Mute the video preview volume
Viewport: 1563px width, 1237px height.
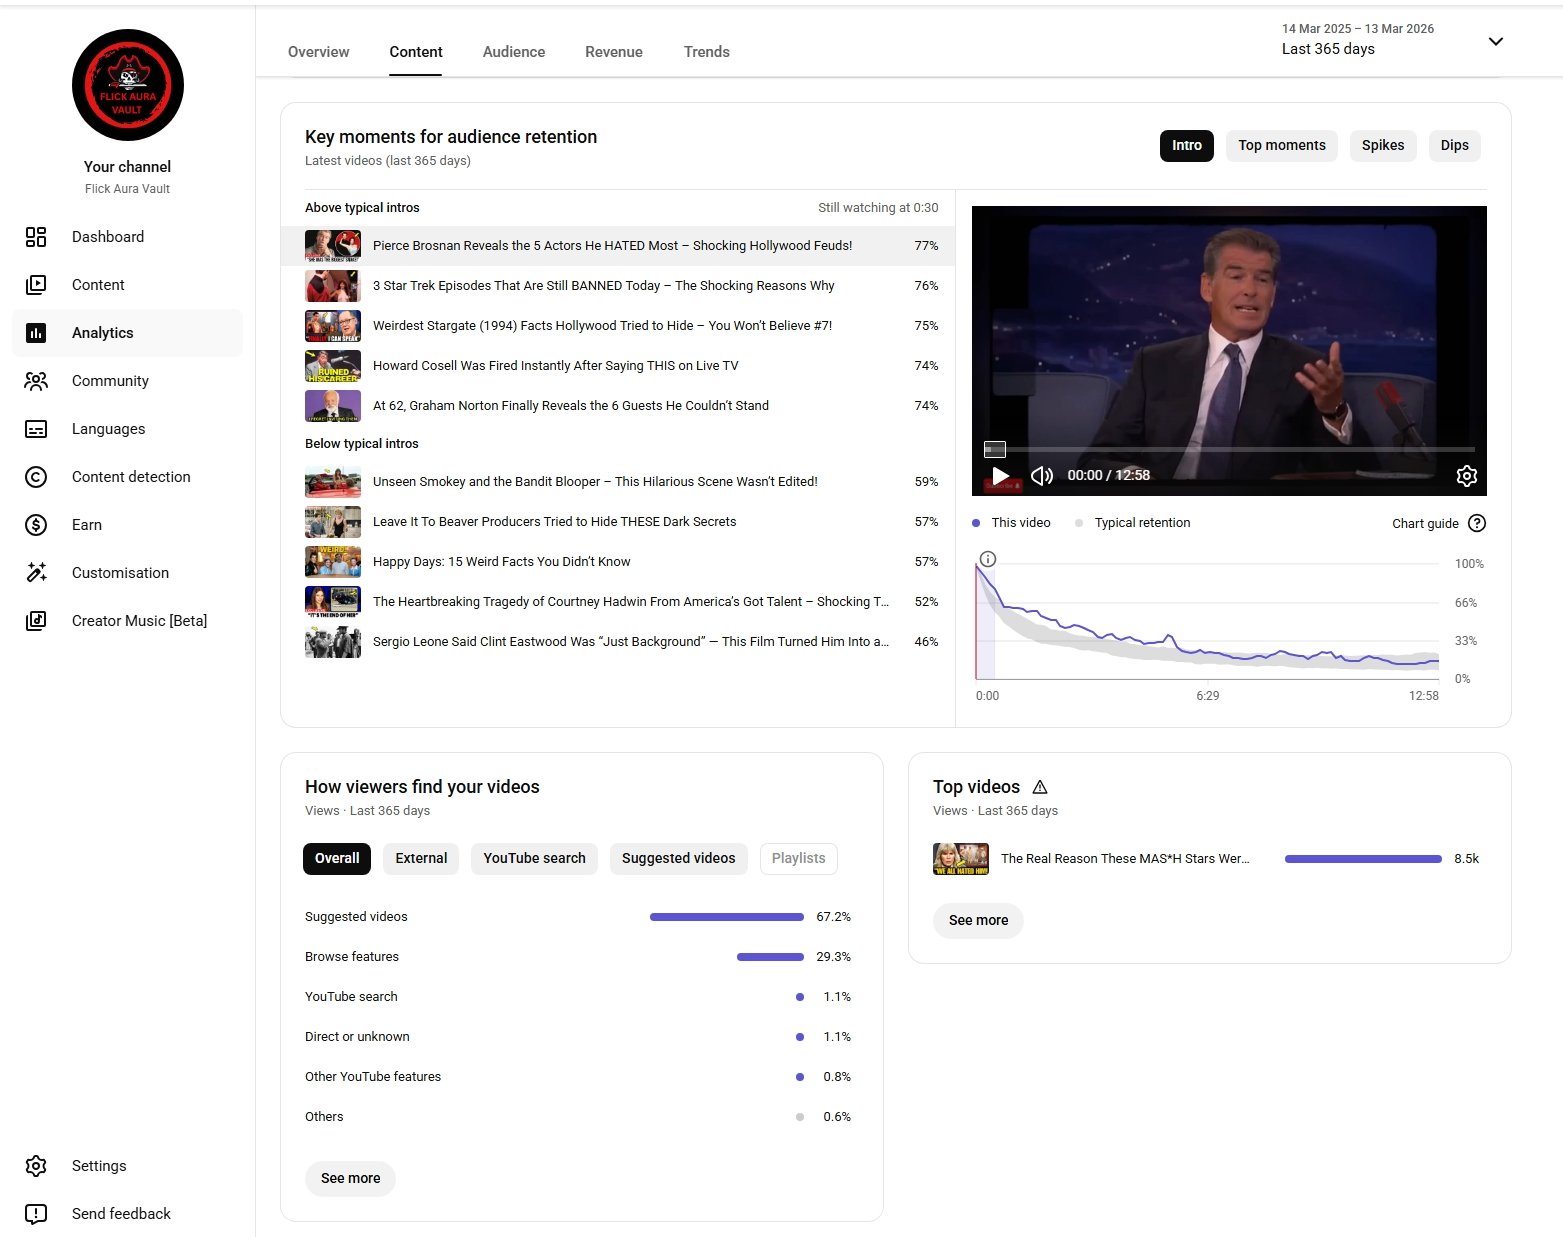(x=1042, y=476)
